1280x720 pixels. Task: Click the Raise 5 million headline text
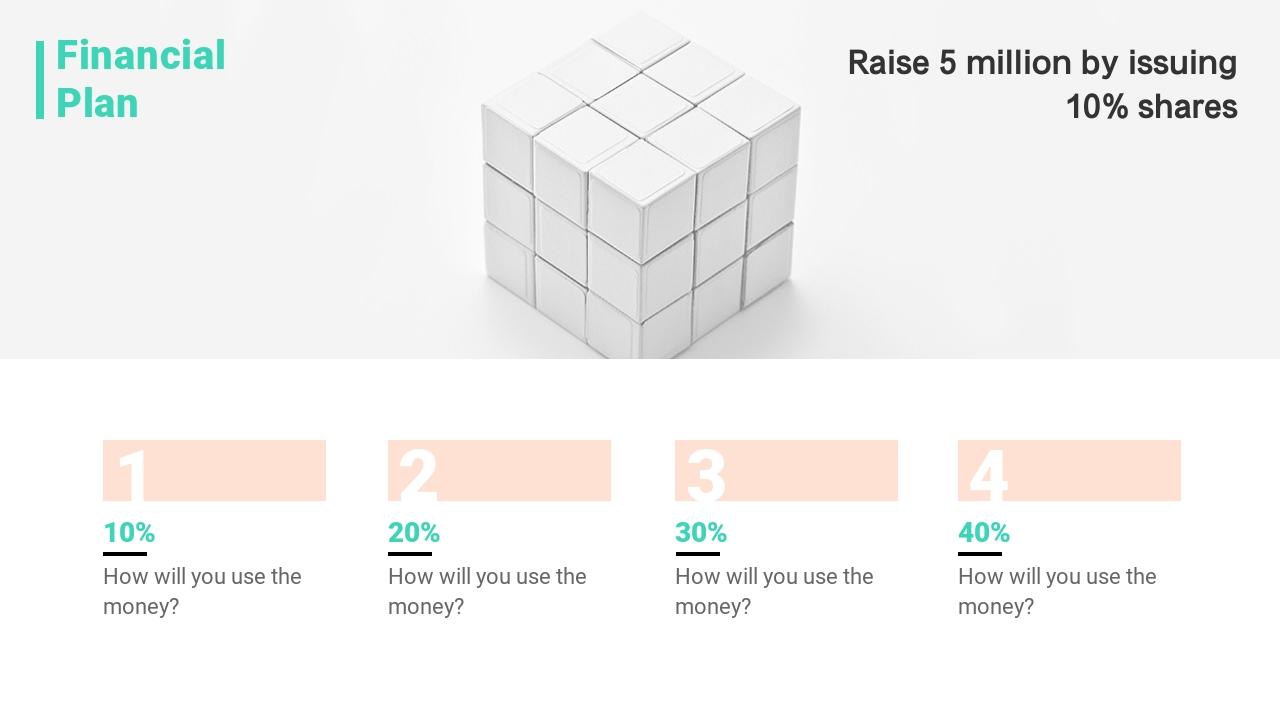1042,84
